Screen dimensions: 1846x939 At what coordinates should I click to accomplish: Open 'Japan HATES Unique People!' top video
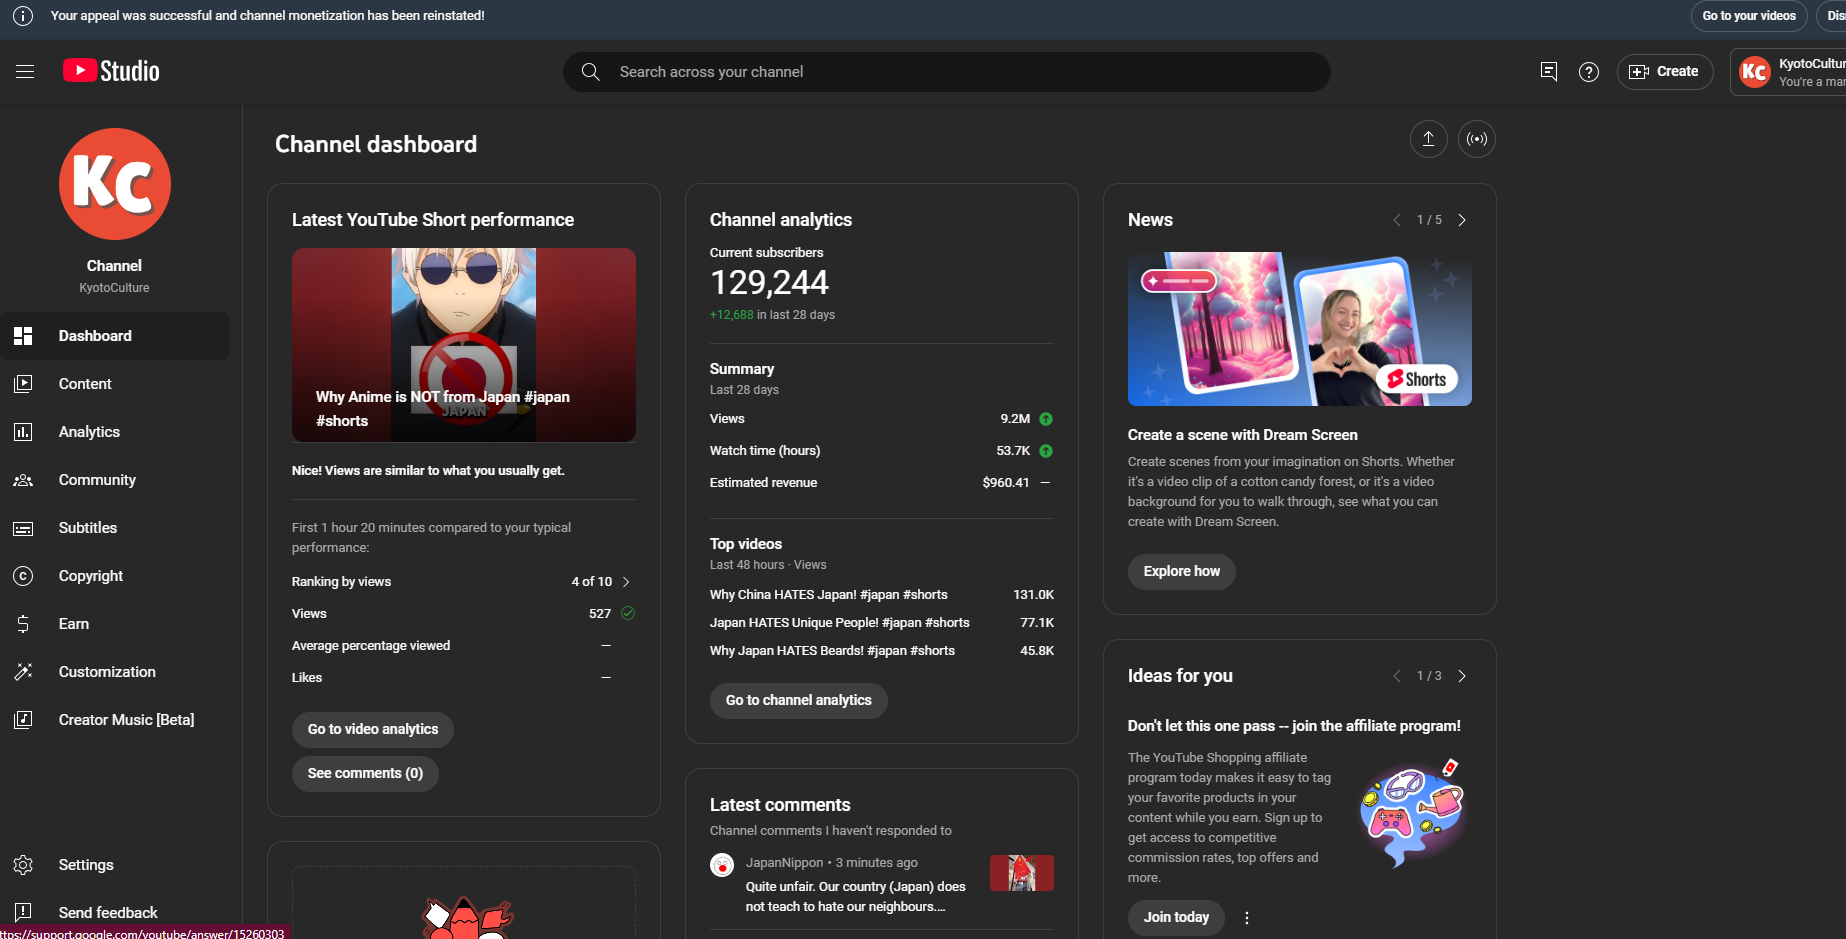pos(840,623)
